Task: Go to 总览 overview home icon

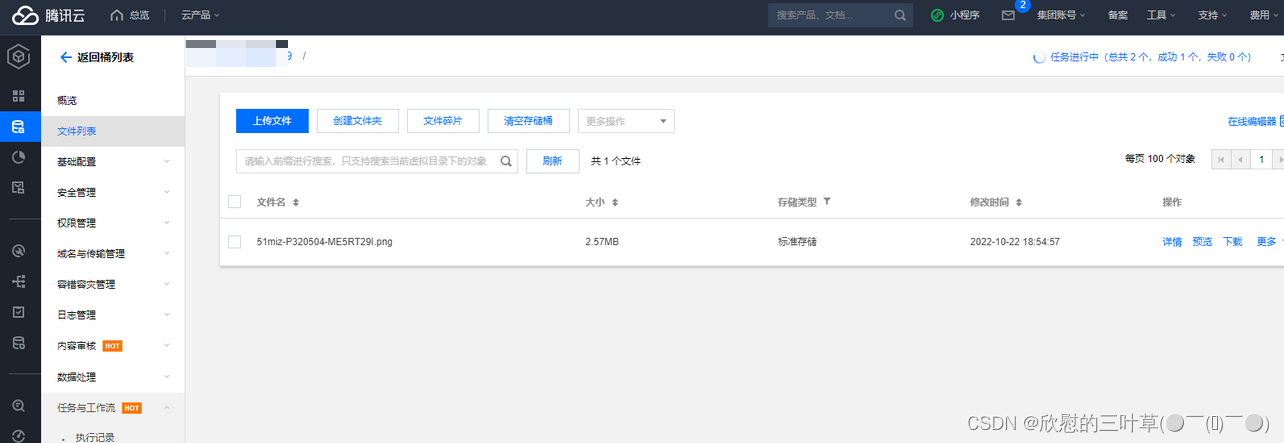Action: click(117, 15)
